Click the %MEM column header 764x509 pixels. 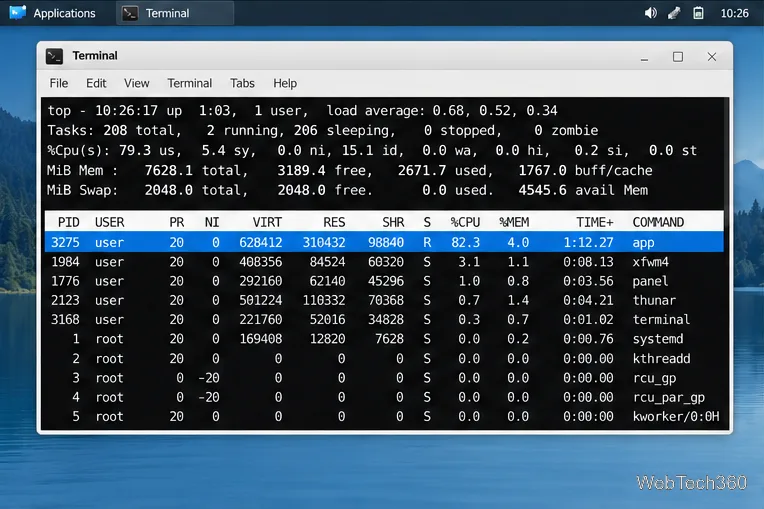click(514, 222)
